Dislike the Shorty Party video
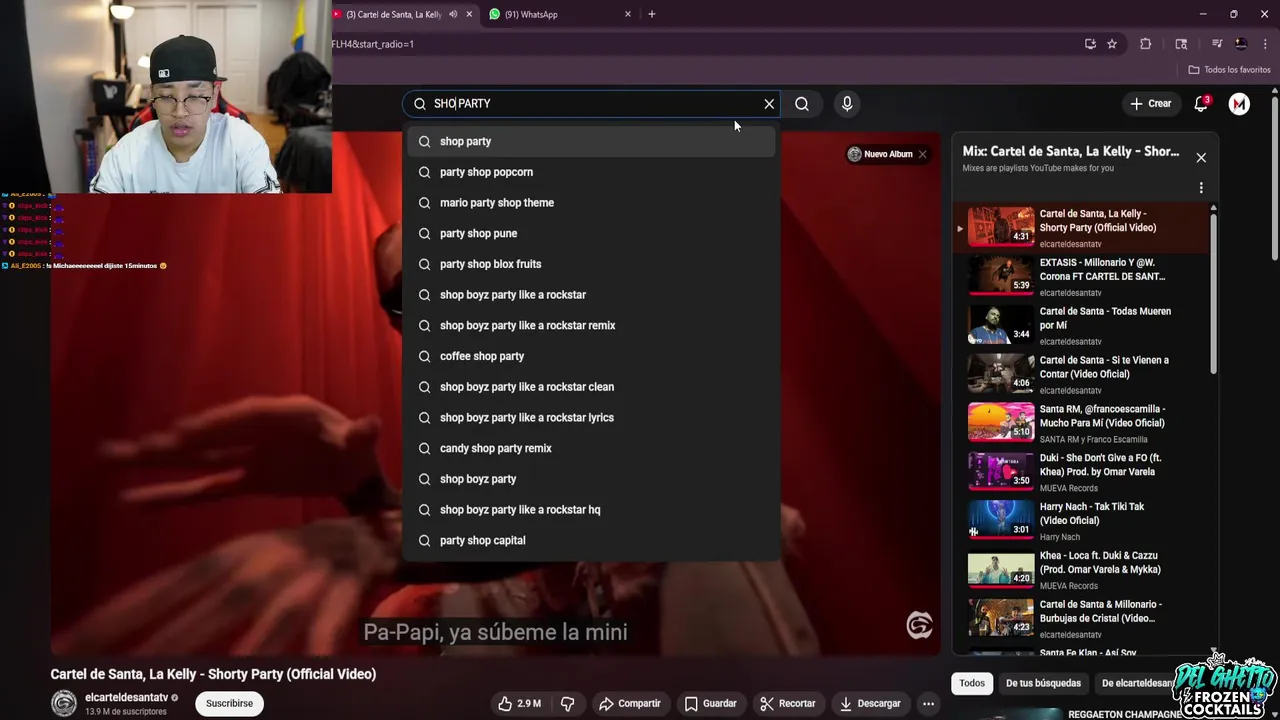 coord(567,704)
